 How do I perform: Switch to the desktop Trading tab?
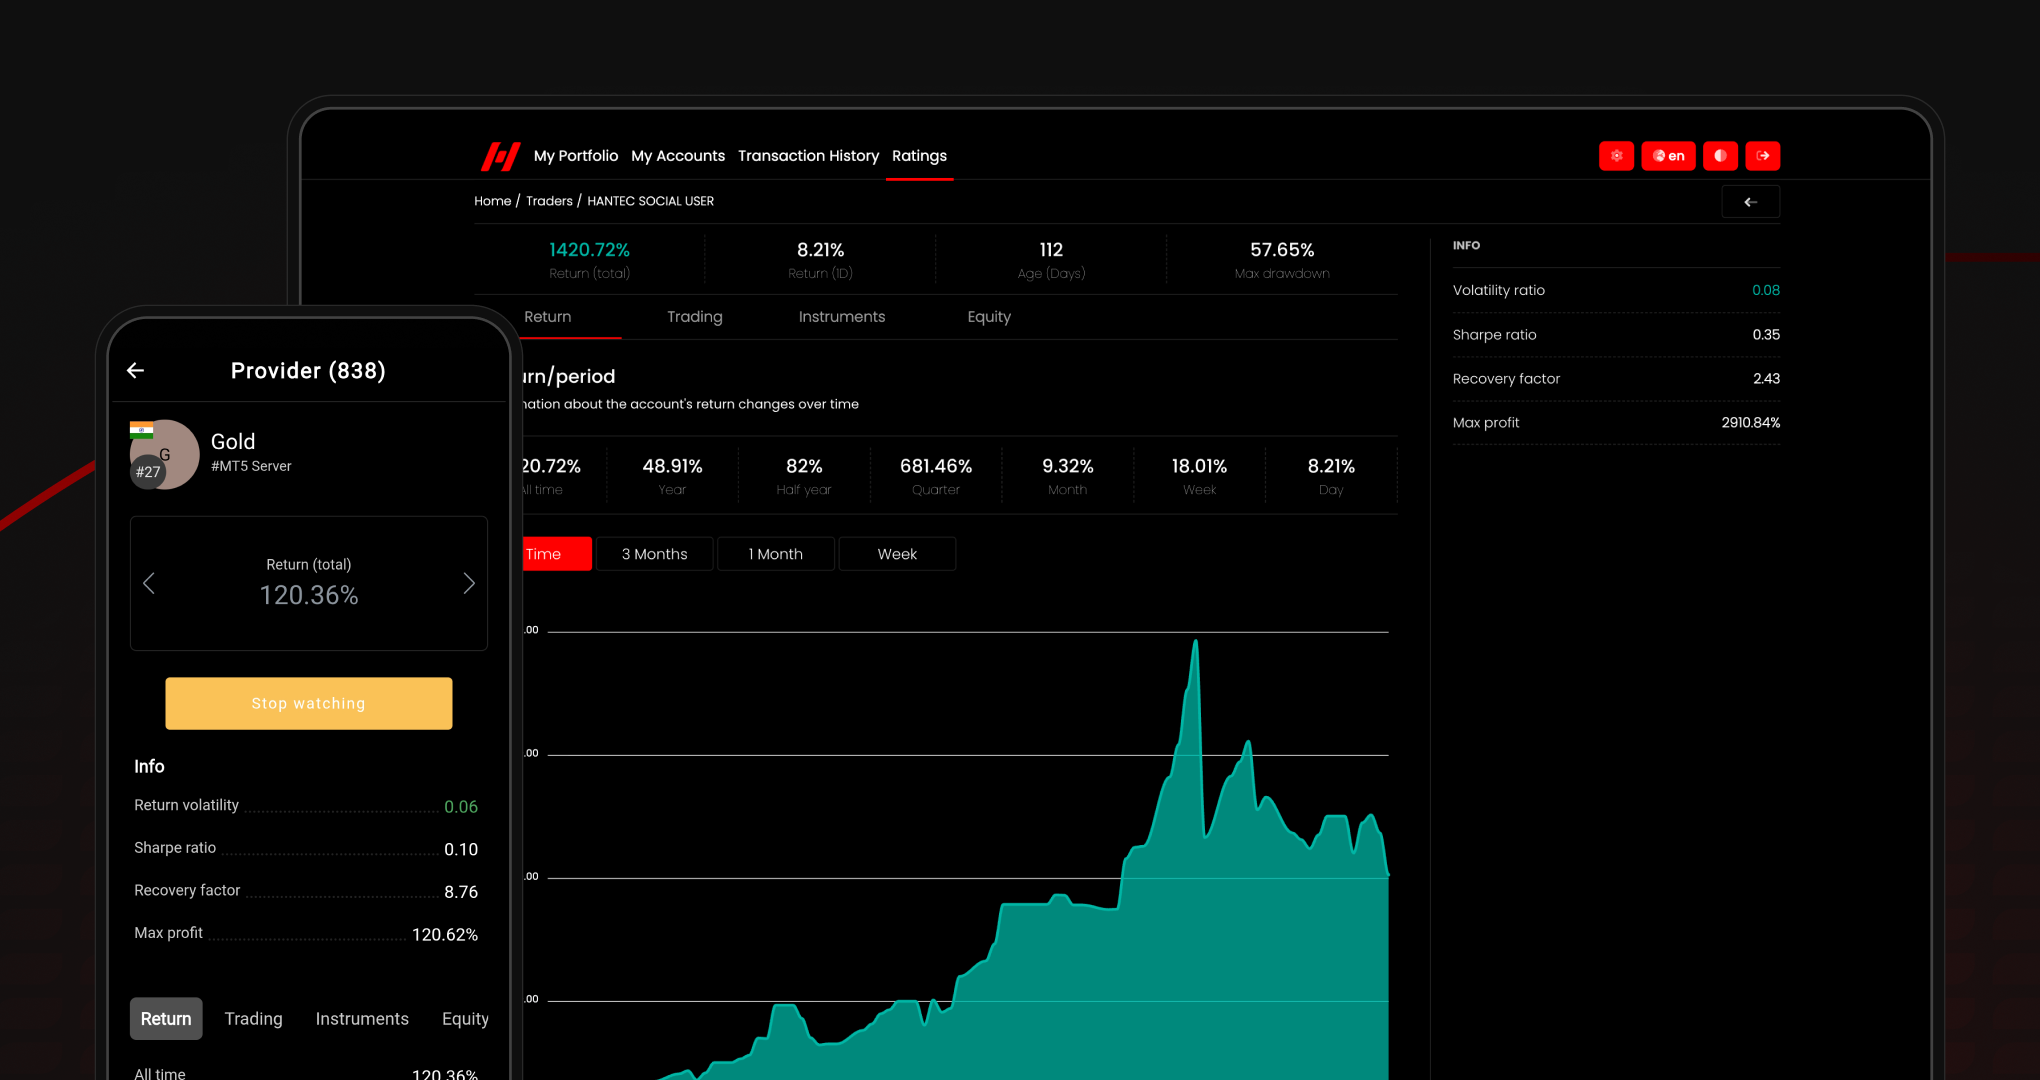(x=695, y=317)
